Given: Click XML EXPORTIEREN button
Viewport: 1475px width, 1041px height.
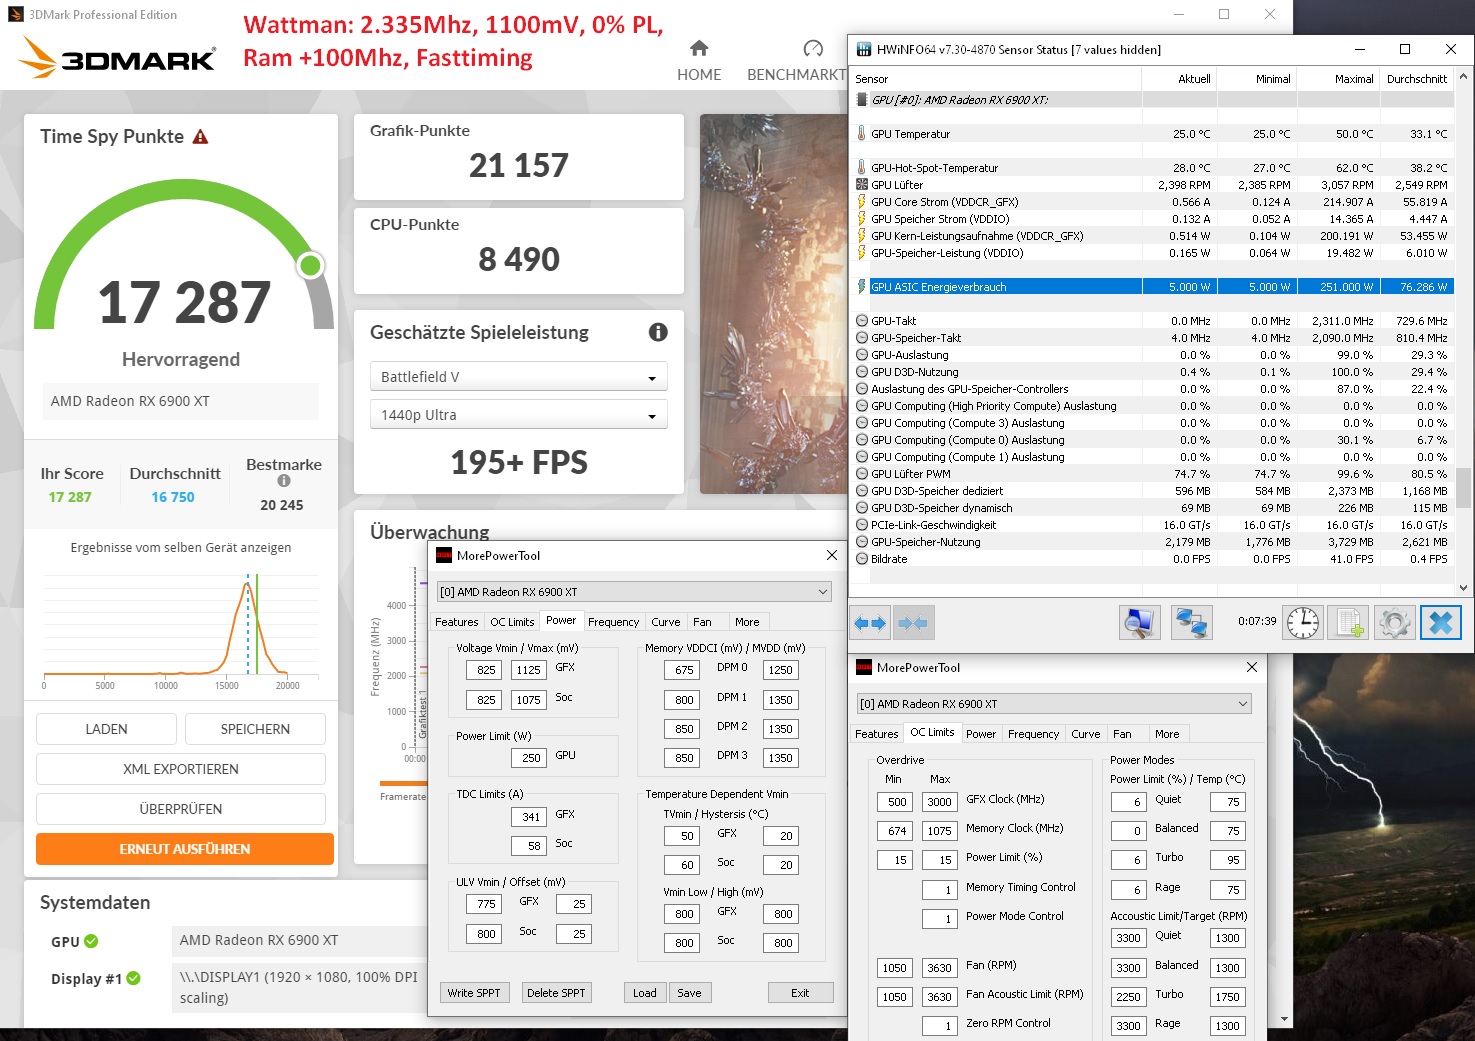Looking at the screenshot, I should click(181, 769).
